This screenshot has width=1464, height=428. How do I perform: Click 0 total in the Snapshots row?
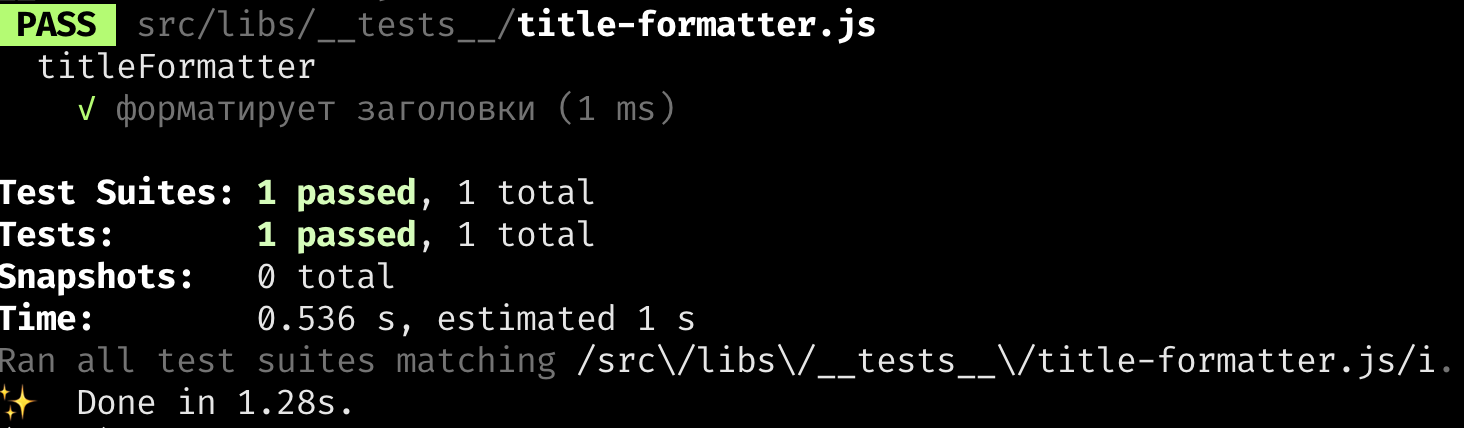326,276
